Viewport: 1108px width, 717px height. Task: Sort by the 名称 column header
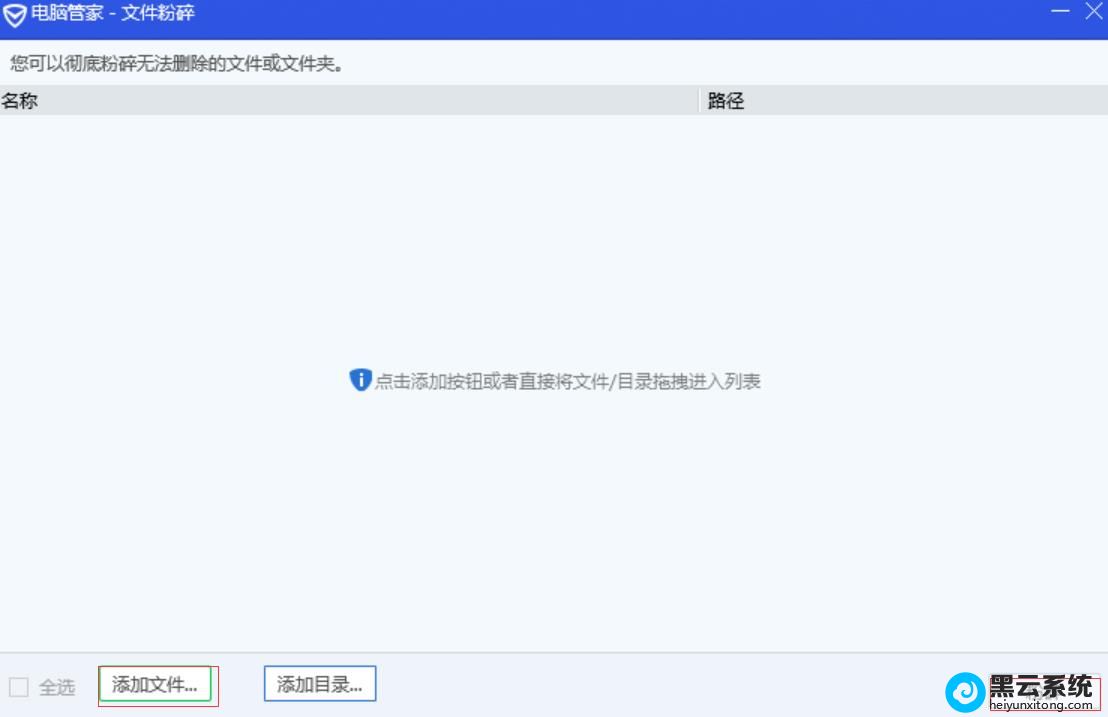[20, 101]
